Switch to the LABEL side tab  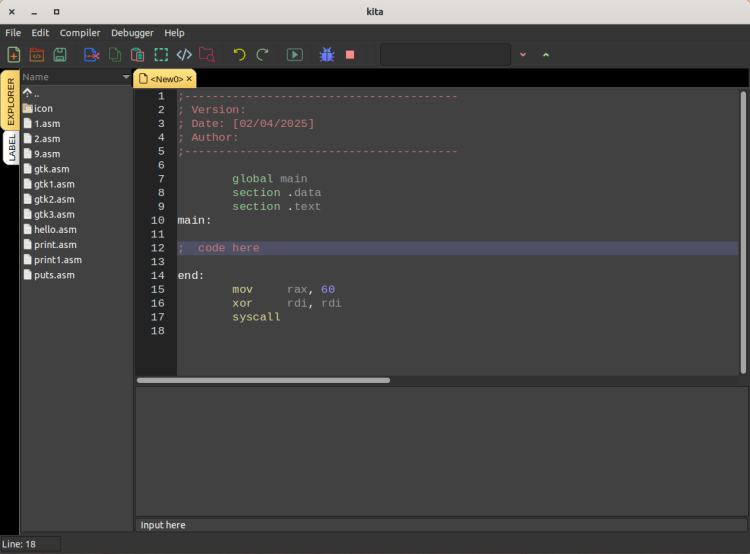pos(11,148)
